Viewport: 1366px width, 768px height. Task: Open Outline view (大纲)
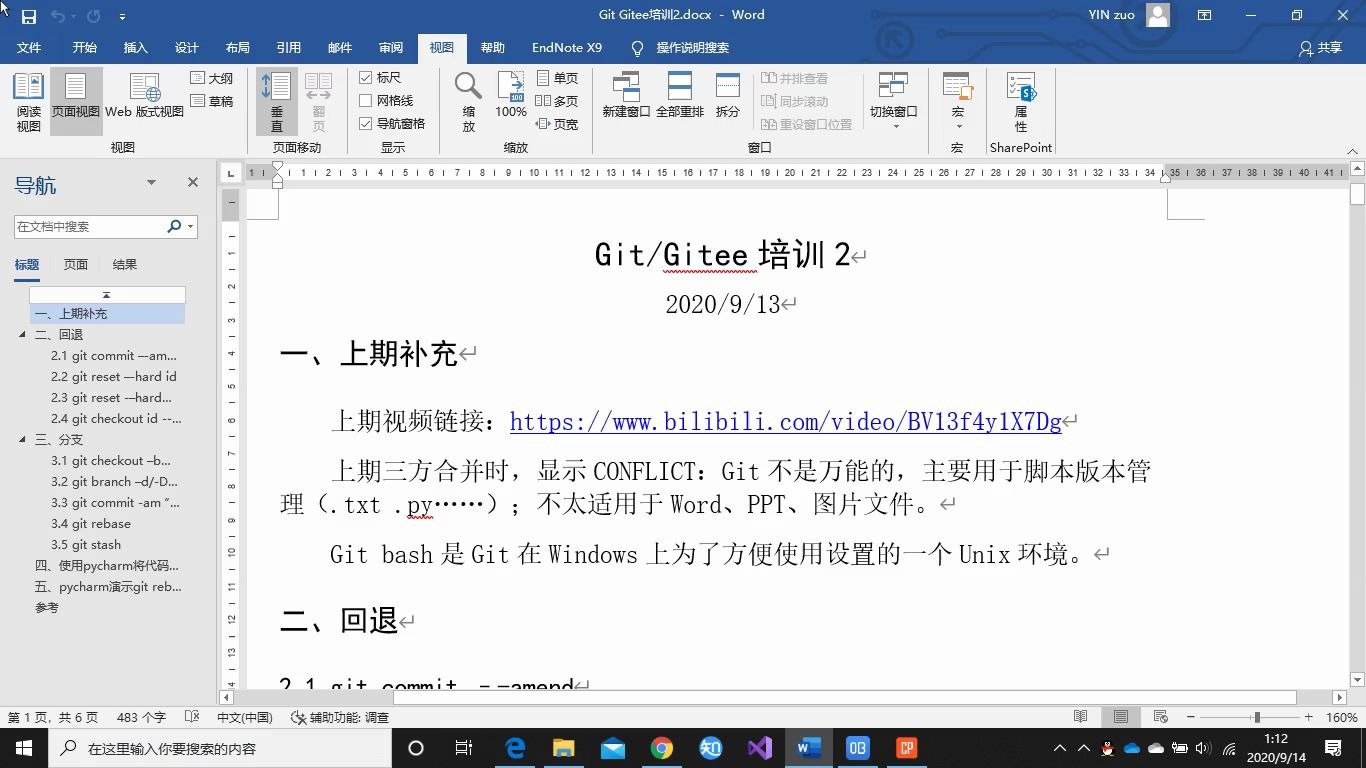(x=212, y=78)
